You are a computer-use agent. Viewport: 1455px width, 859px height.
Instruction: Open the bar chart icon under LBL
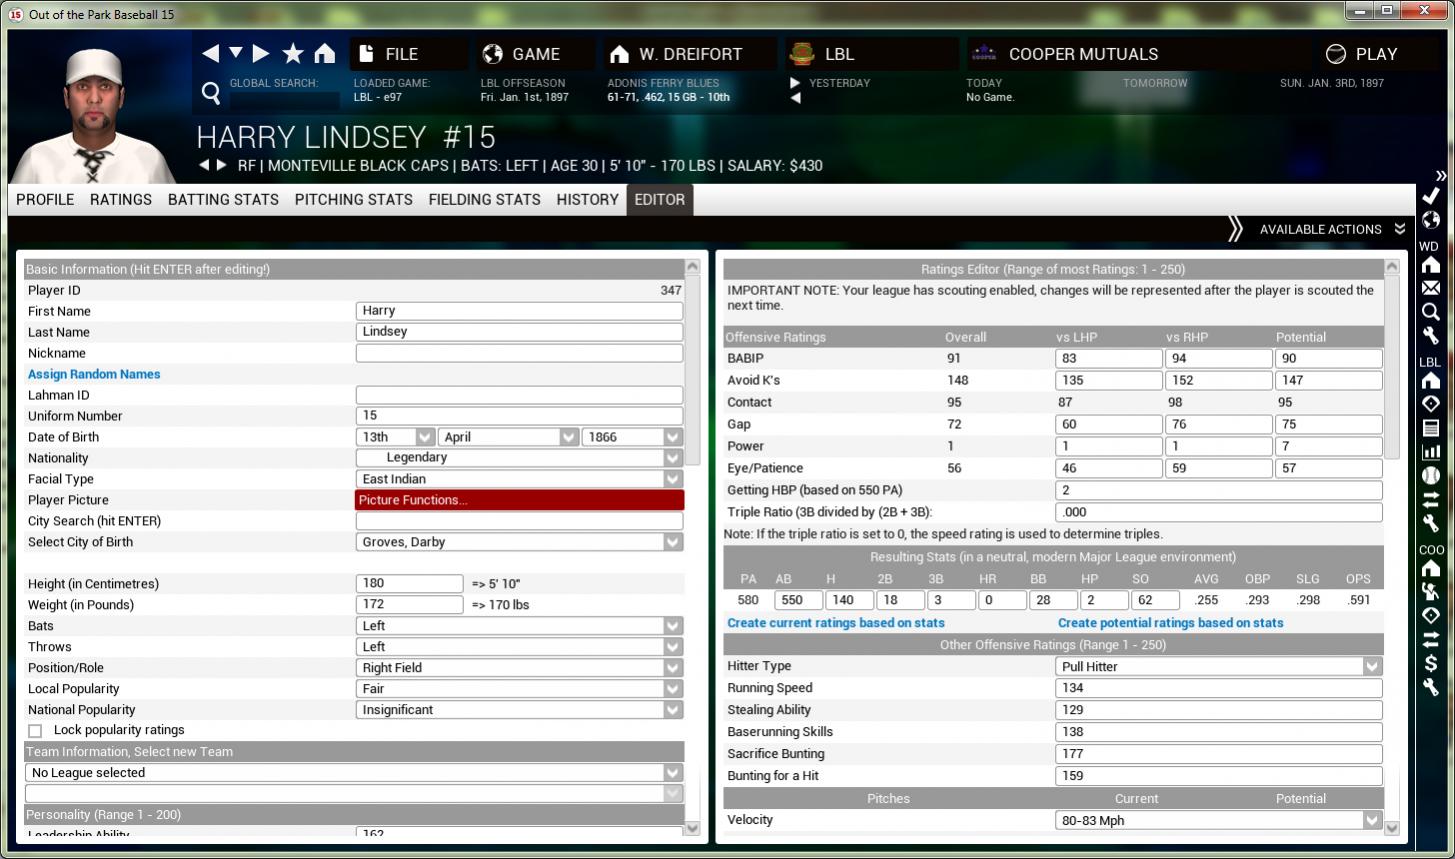(x=1431, y=451)
